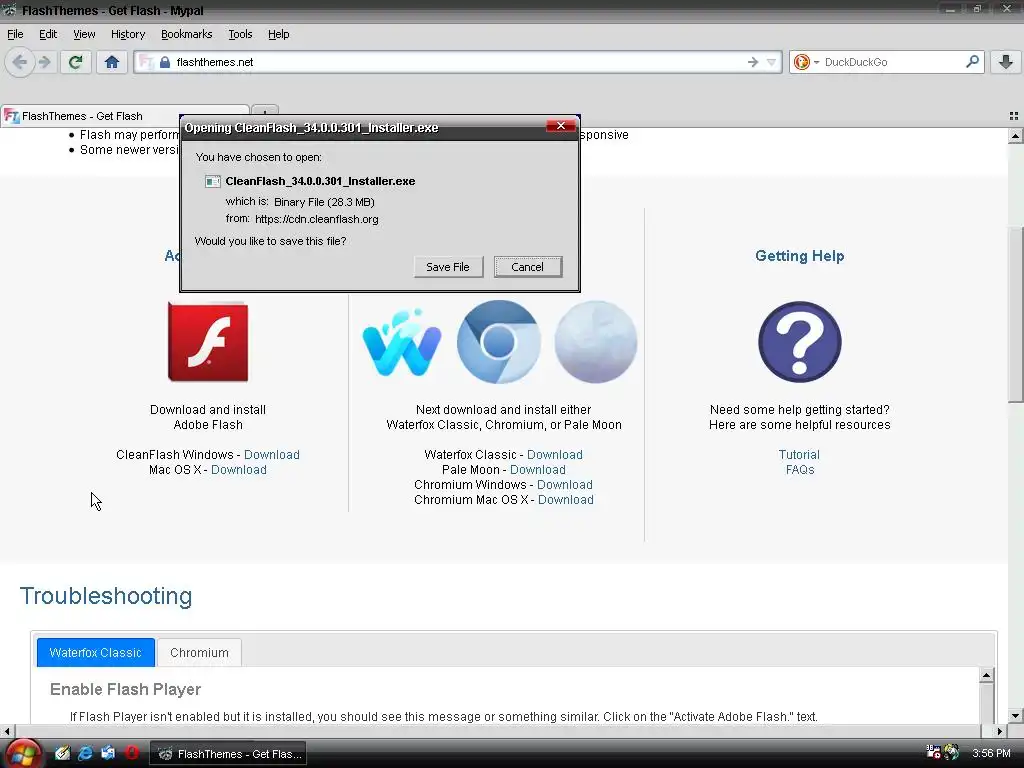Click the second system tray icon beside the clock
The width and height of the screenshot is (1024, 768).
click(x=952, y=752)
